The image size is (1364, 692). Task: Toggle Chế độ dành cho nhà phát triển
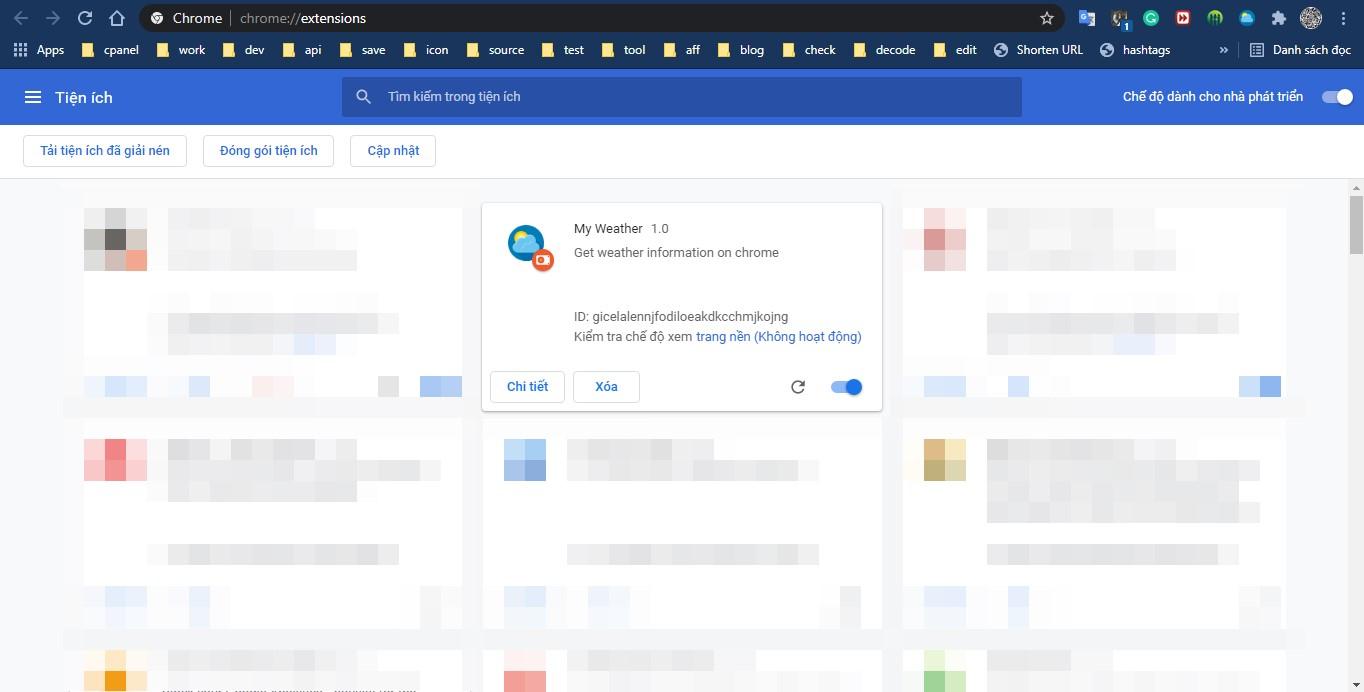1337,97
